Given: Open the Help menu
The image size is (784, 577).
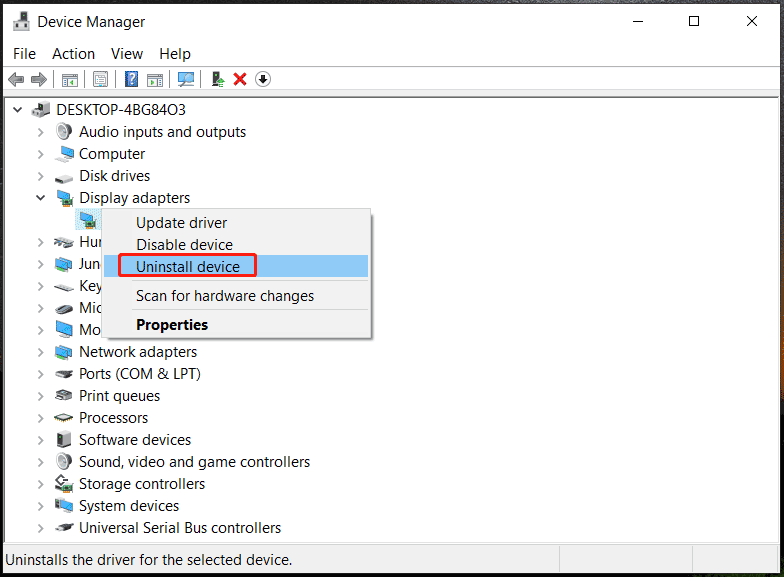Looking at the screenshot, I should click(x=175, y=54).
